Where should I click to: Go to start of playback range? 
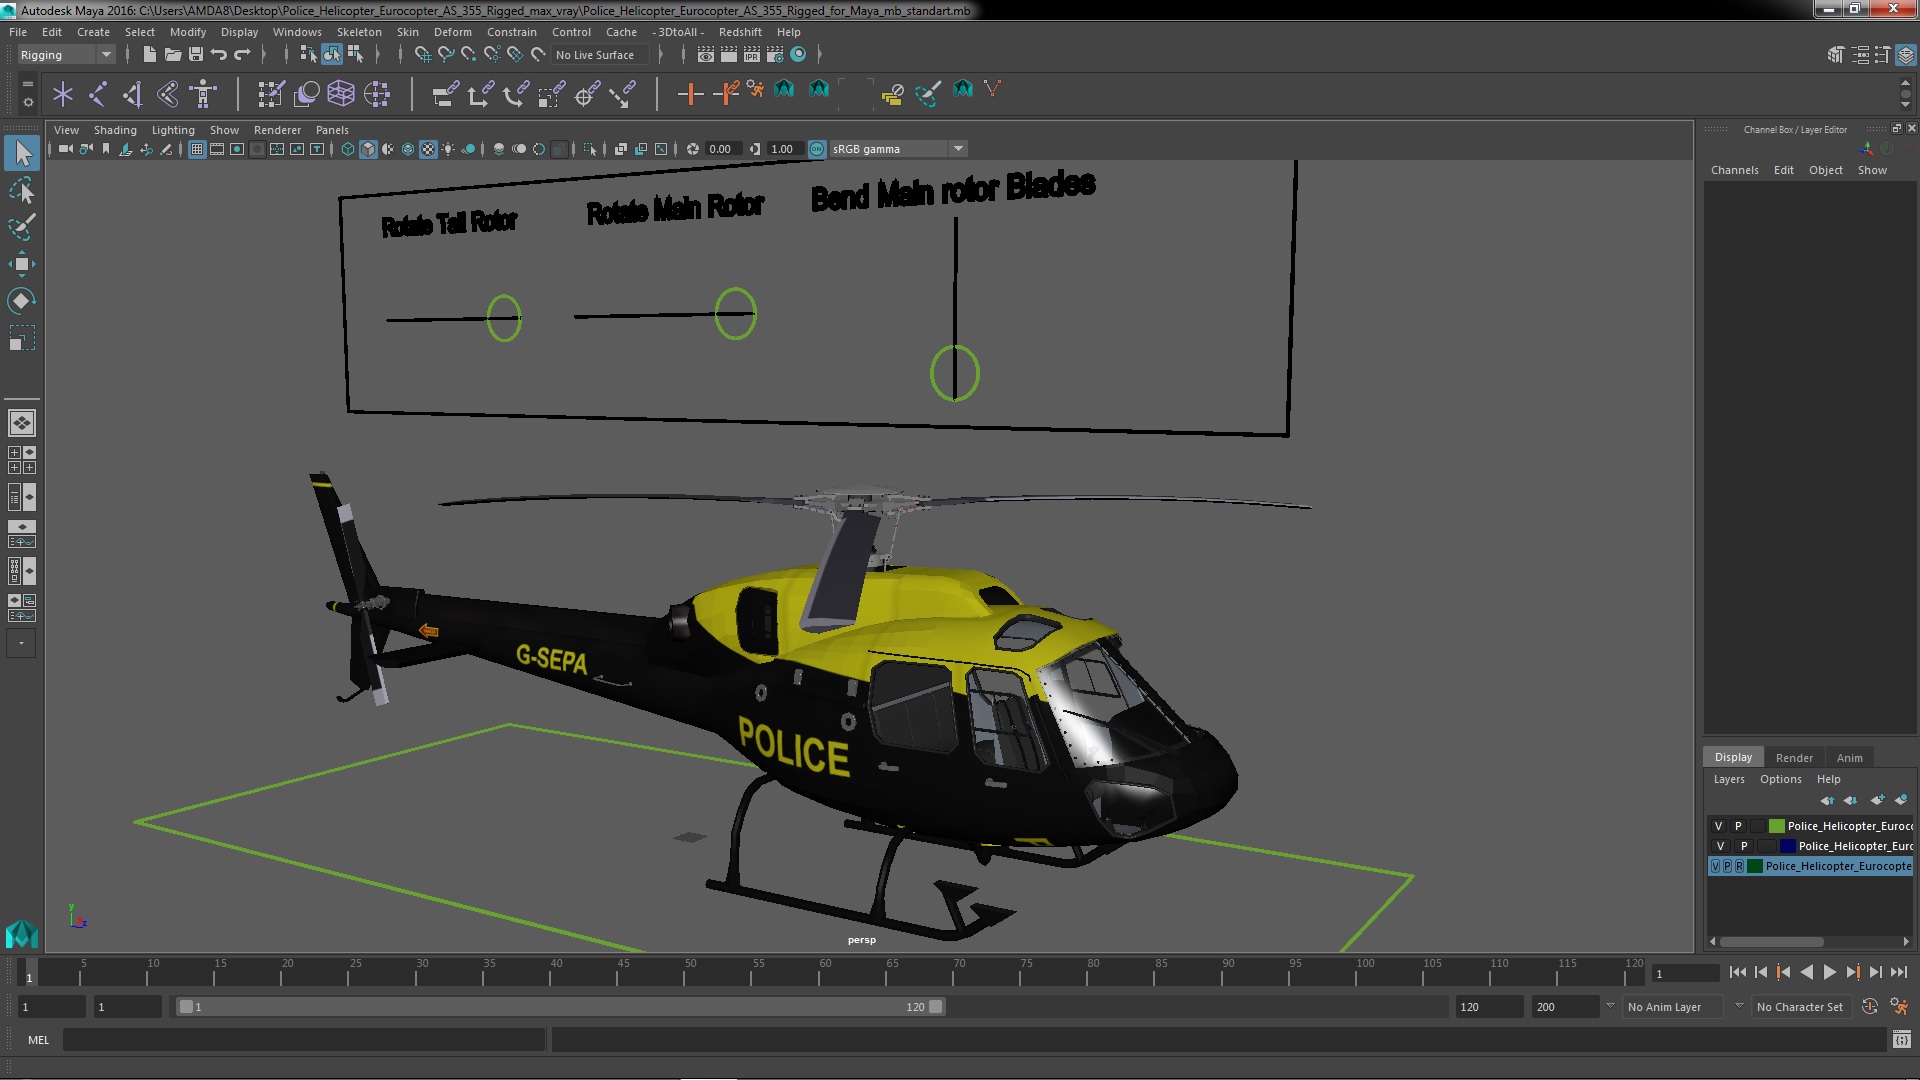coord(1738,972)
